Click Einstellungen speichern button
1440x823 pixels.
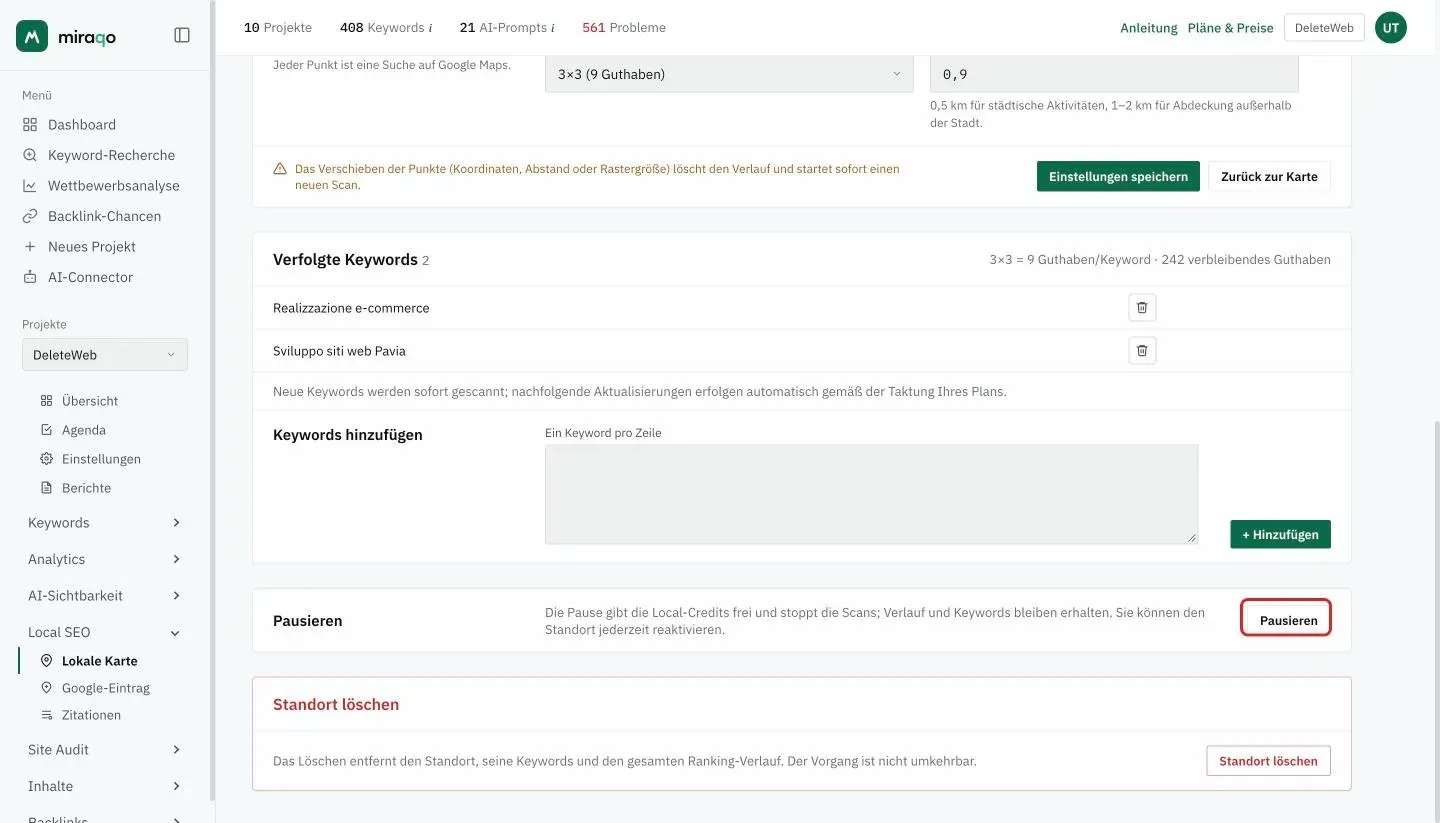point(1118,176)
